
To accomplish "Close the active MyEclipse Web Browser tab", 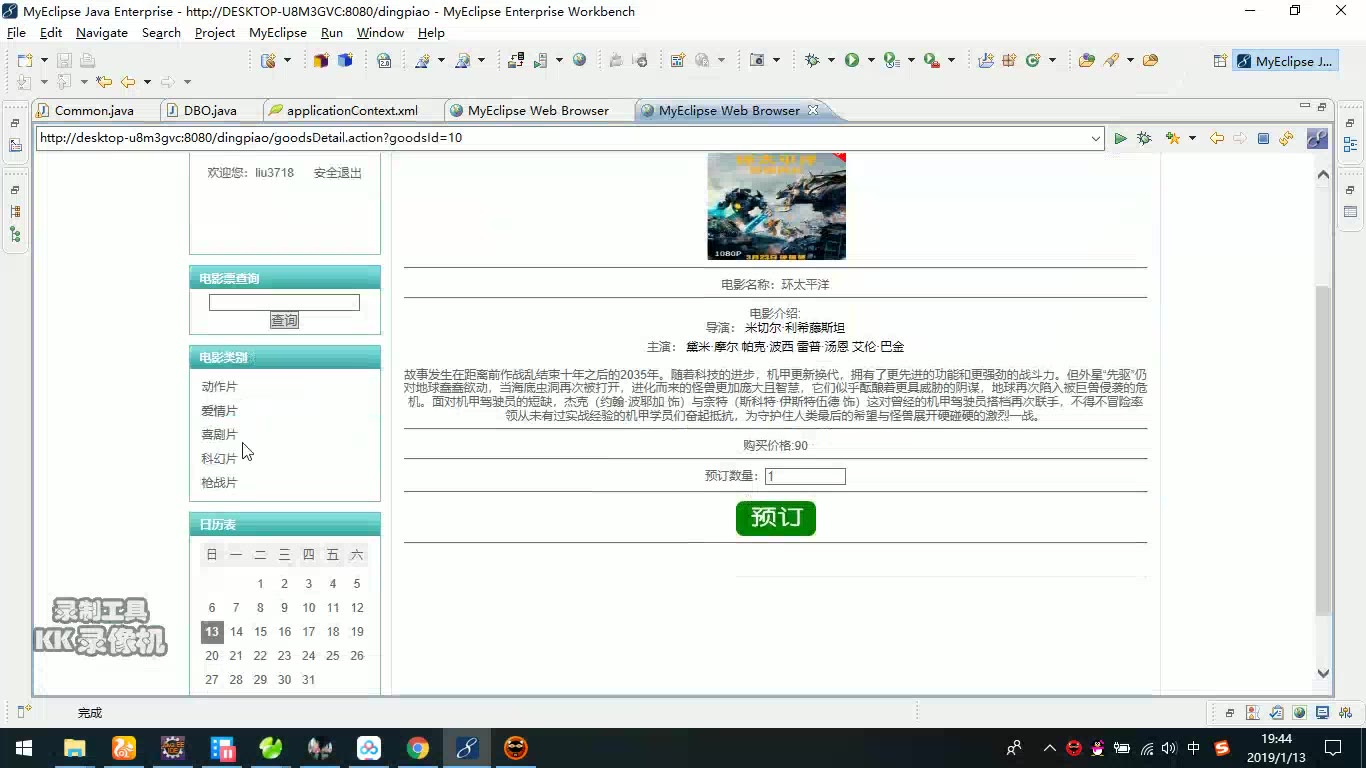I will pos(813,111).
